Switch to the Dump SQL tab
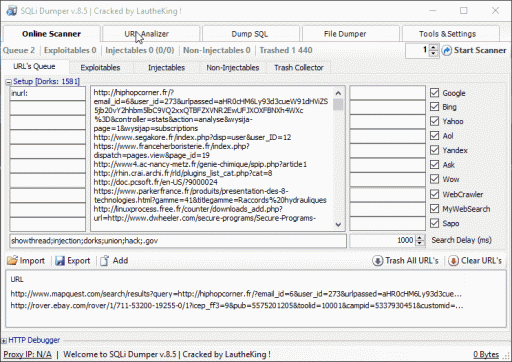Screen dimensions: 512x362 (250, 34)
